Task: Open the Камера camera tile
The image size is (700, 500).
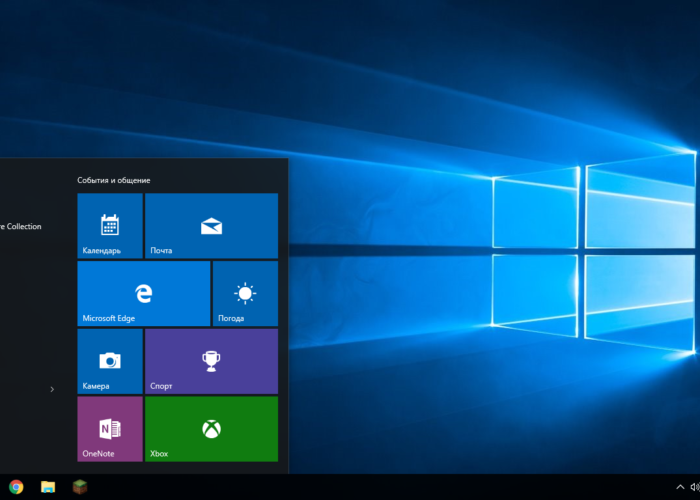Action: coord(110,361)
